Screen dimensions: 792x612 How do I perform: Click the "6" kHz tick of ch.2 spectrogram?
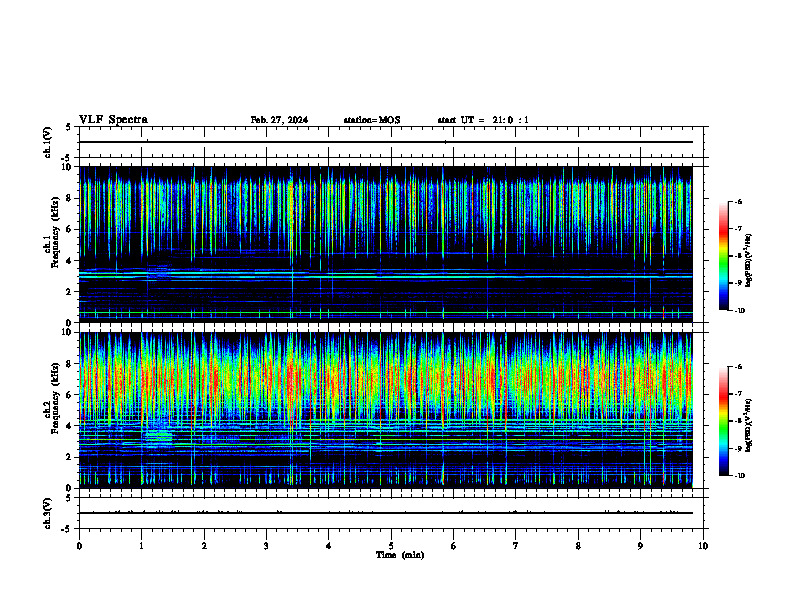point(69,395)
